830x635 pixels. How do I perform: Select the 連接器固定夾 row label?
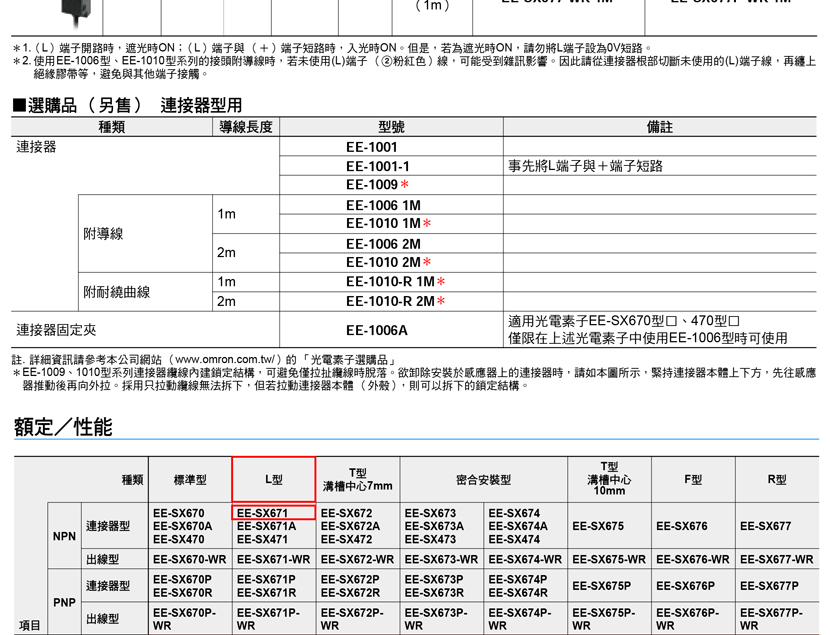coord(56,330)
